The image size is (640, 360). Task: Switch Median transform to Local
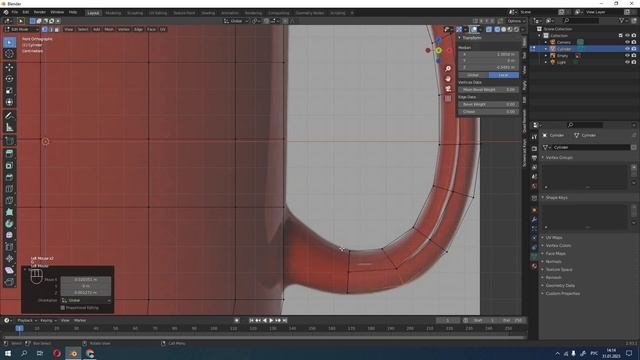[504, 75]
